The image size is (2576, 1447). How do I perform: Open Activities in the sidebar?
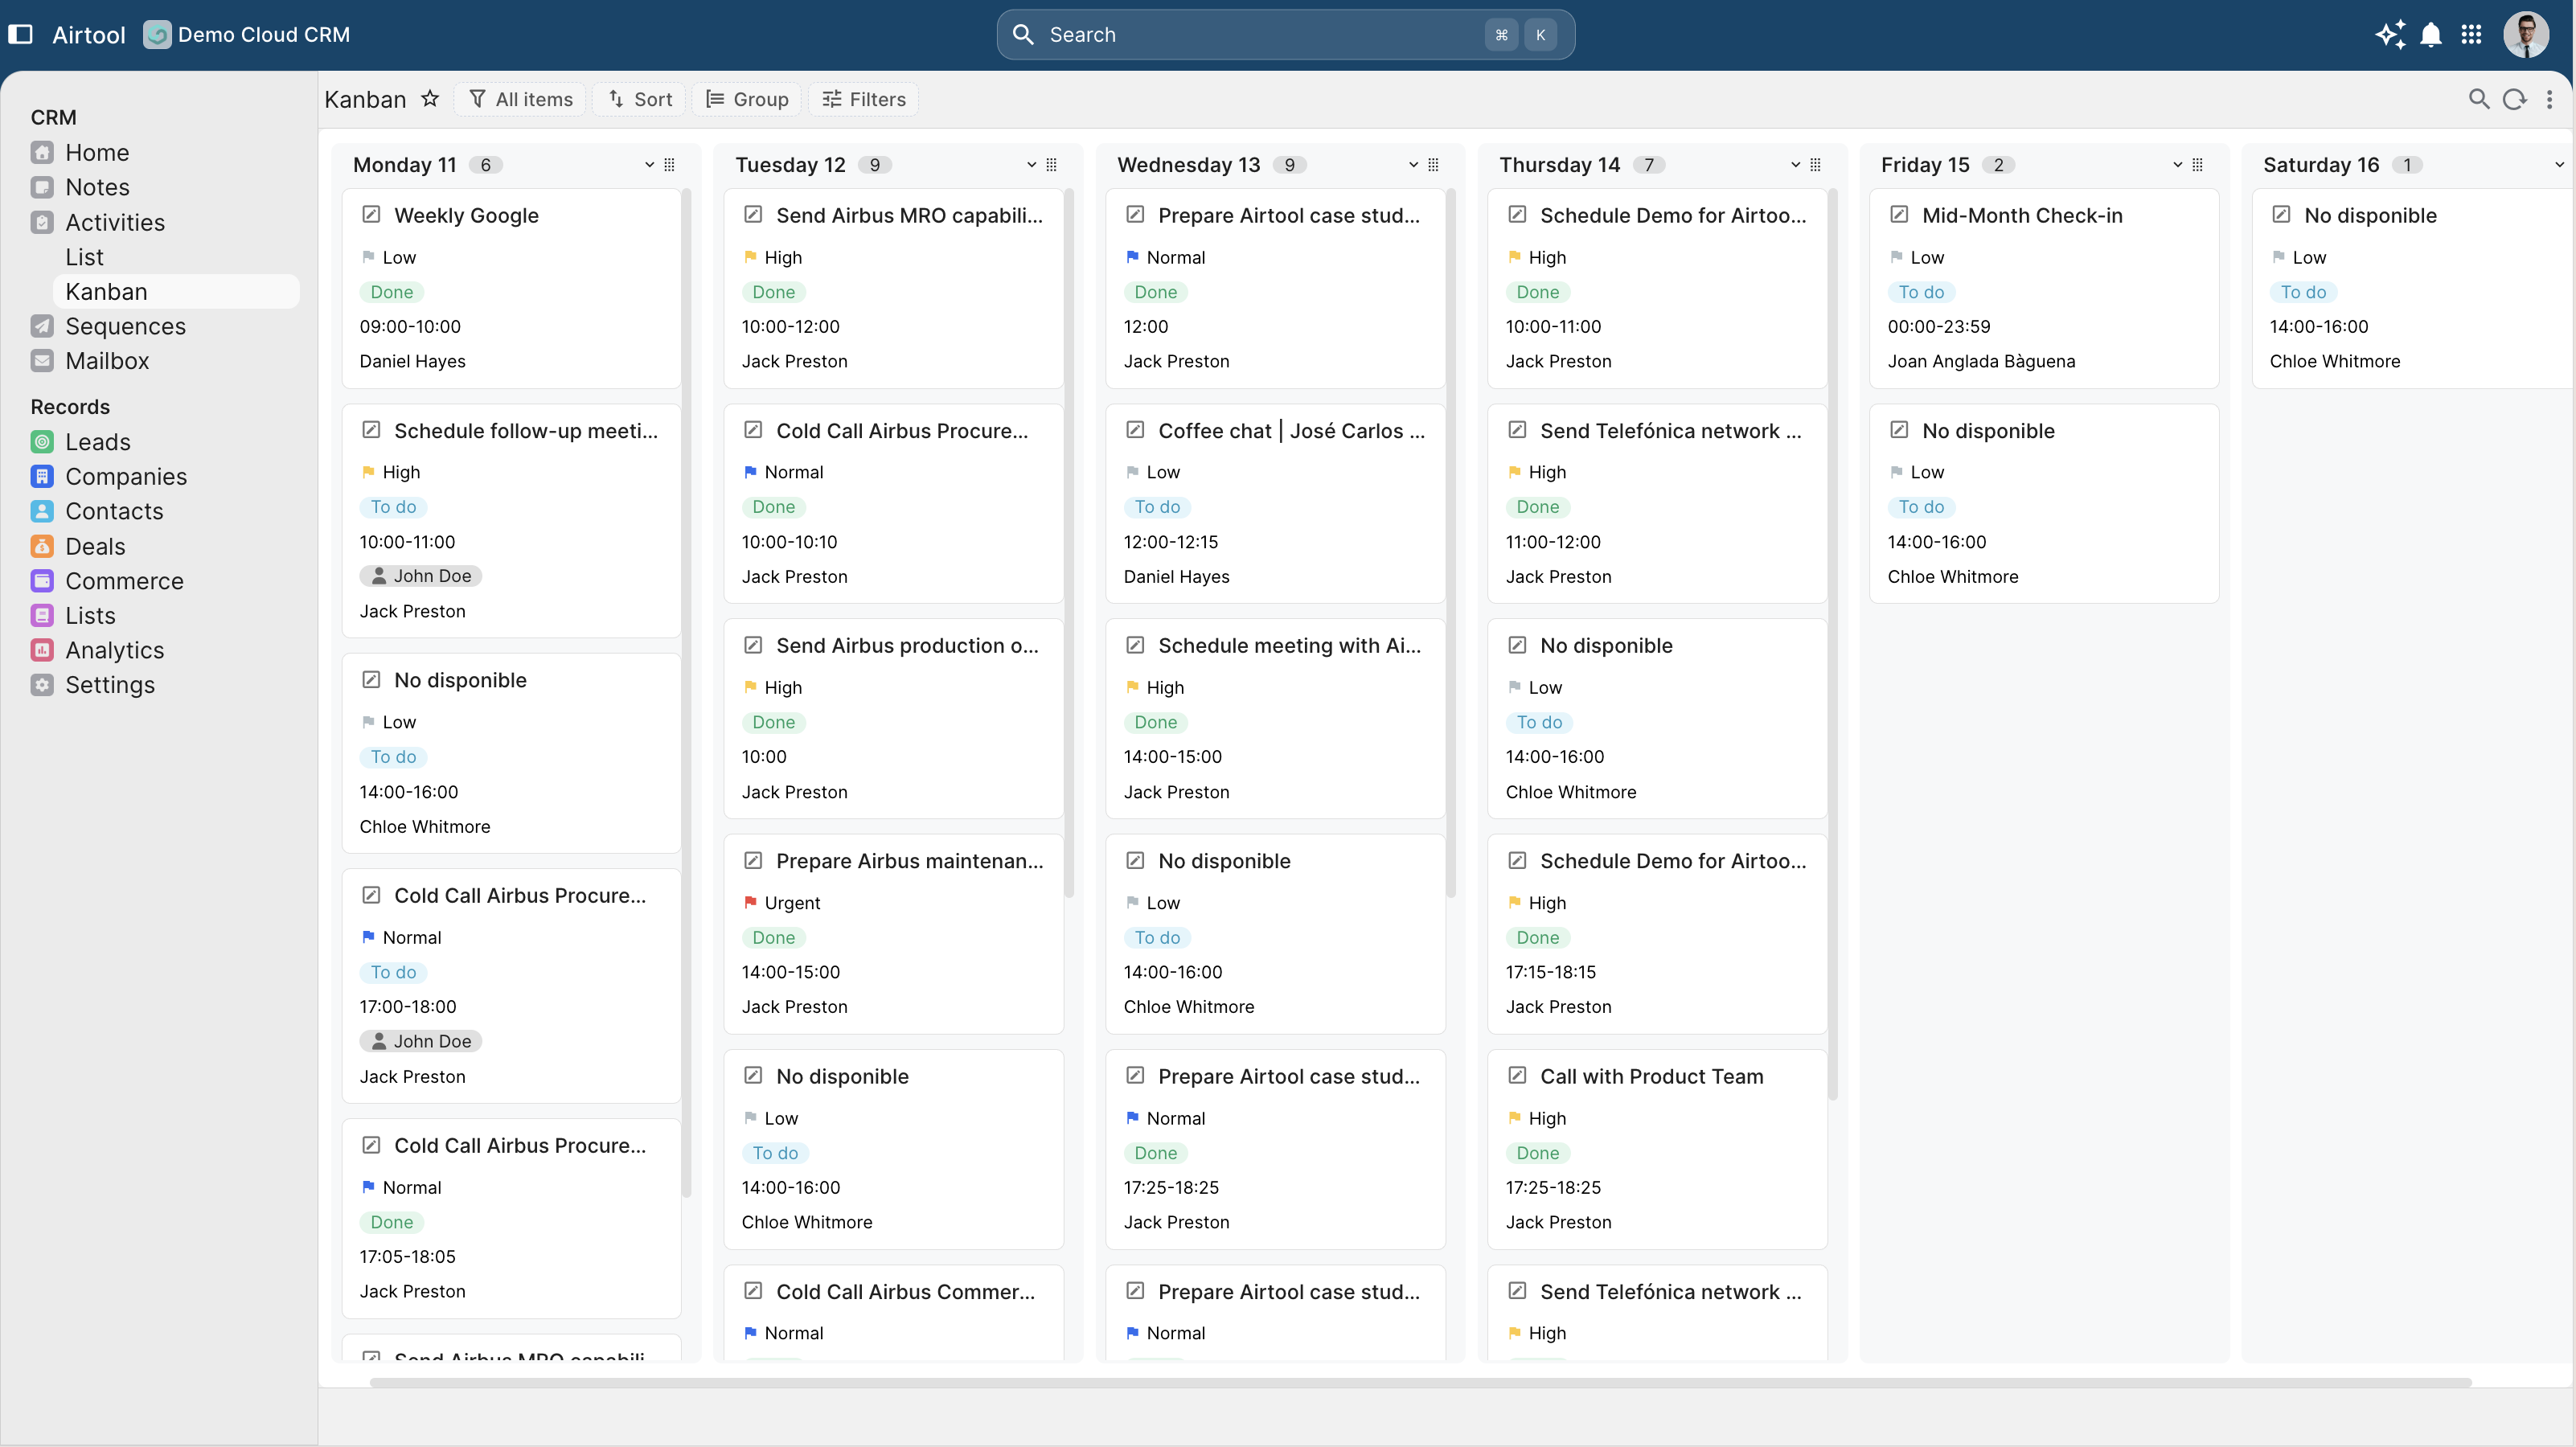115,222
